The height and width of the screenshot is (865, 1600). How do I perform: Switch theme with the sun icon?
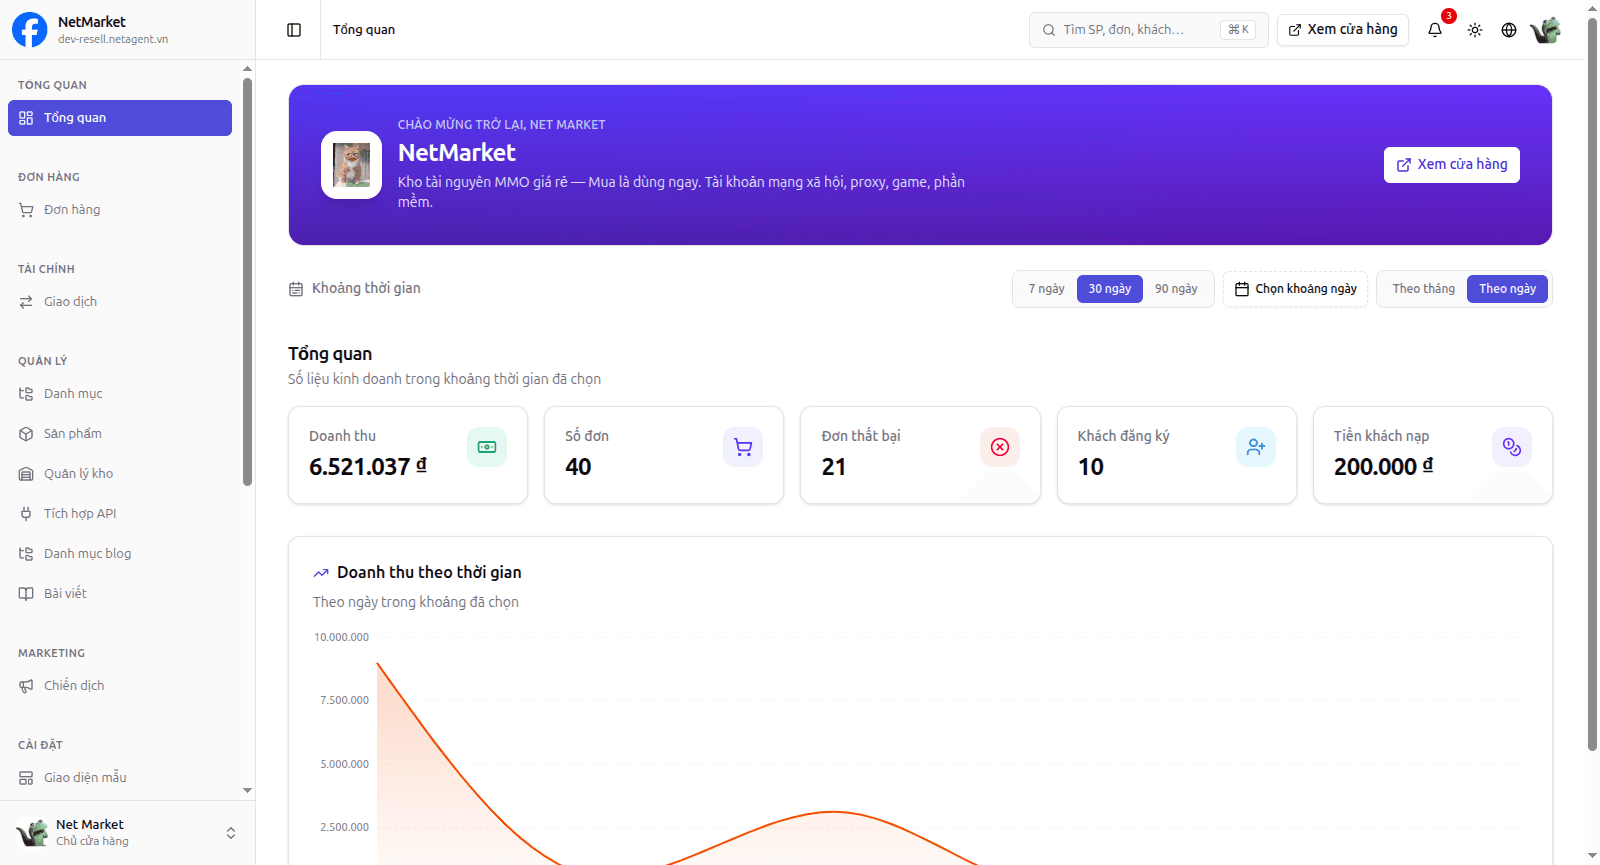tap(1475, 30)
